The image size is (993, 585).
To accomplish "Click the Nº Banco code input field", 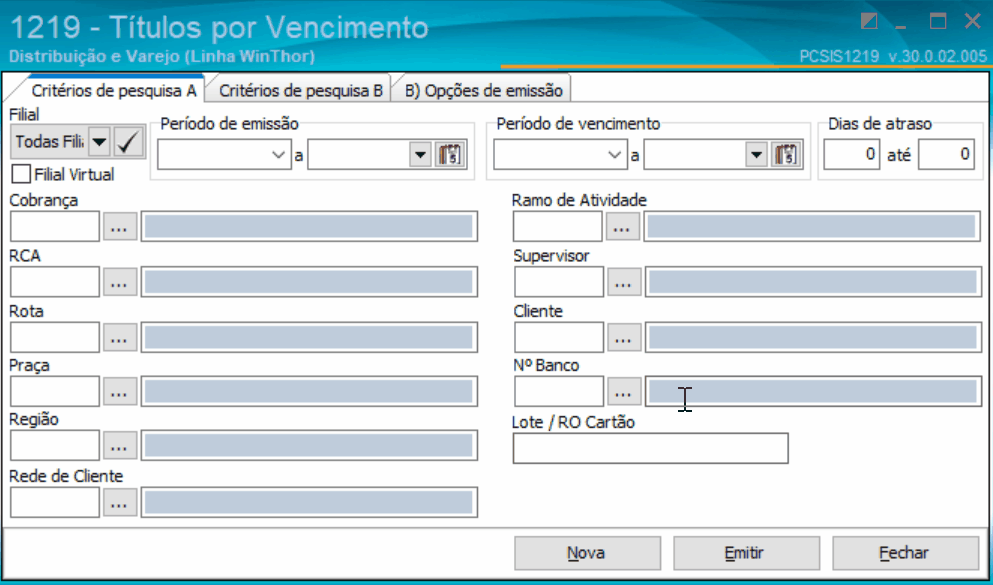I will [559, 392].
